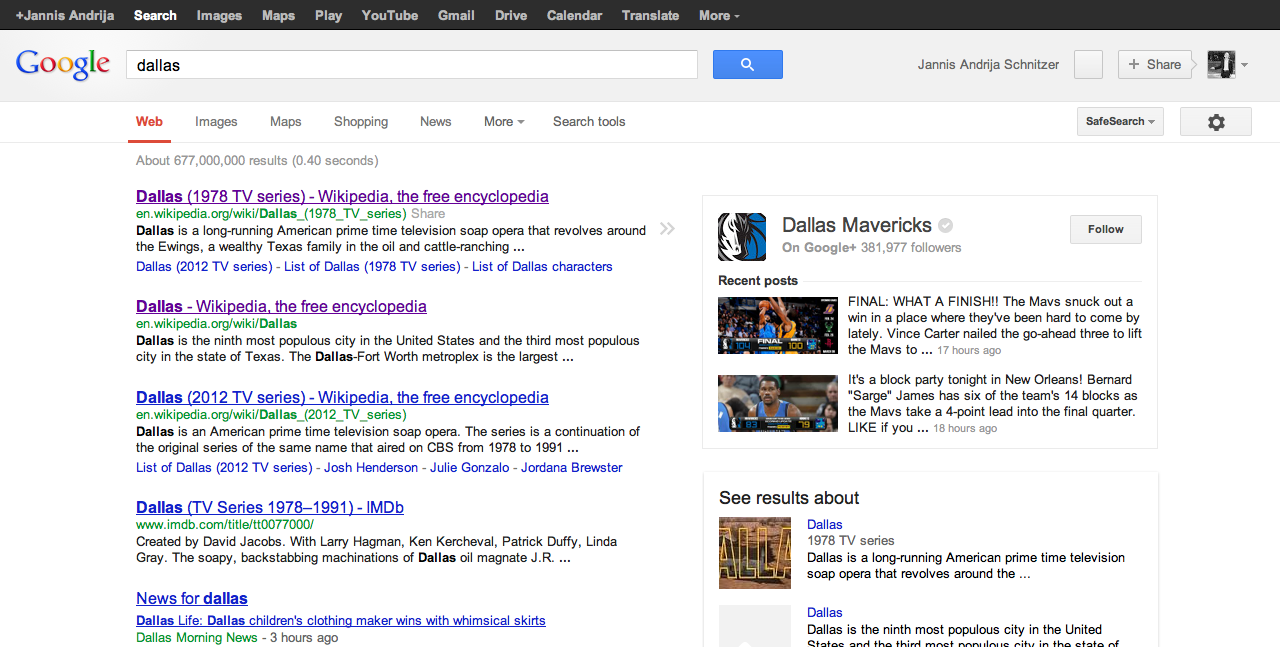Open settings gear options

tap(1215, 122)
